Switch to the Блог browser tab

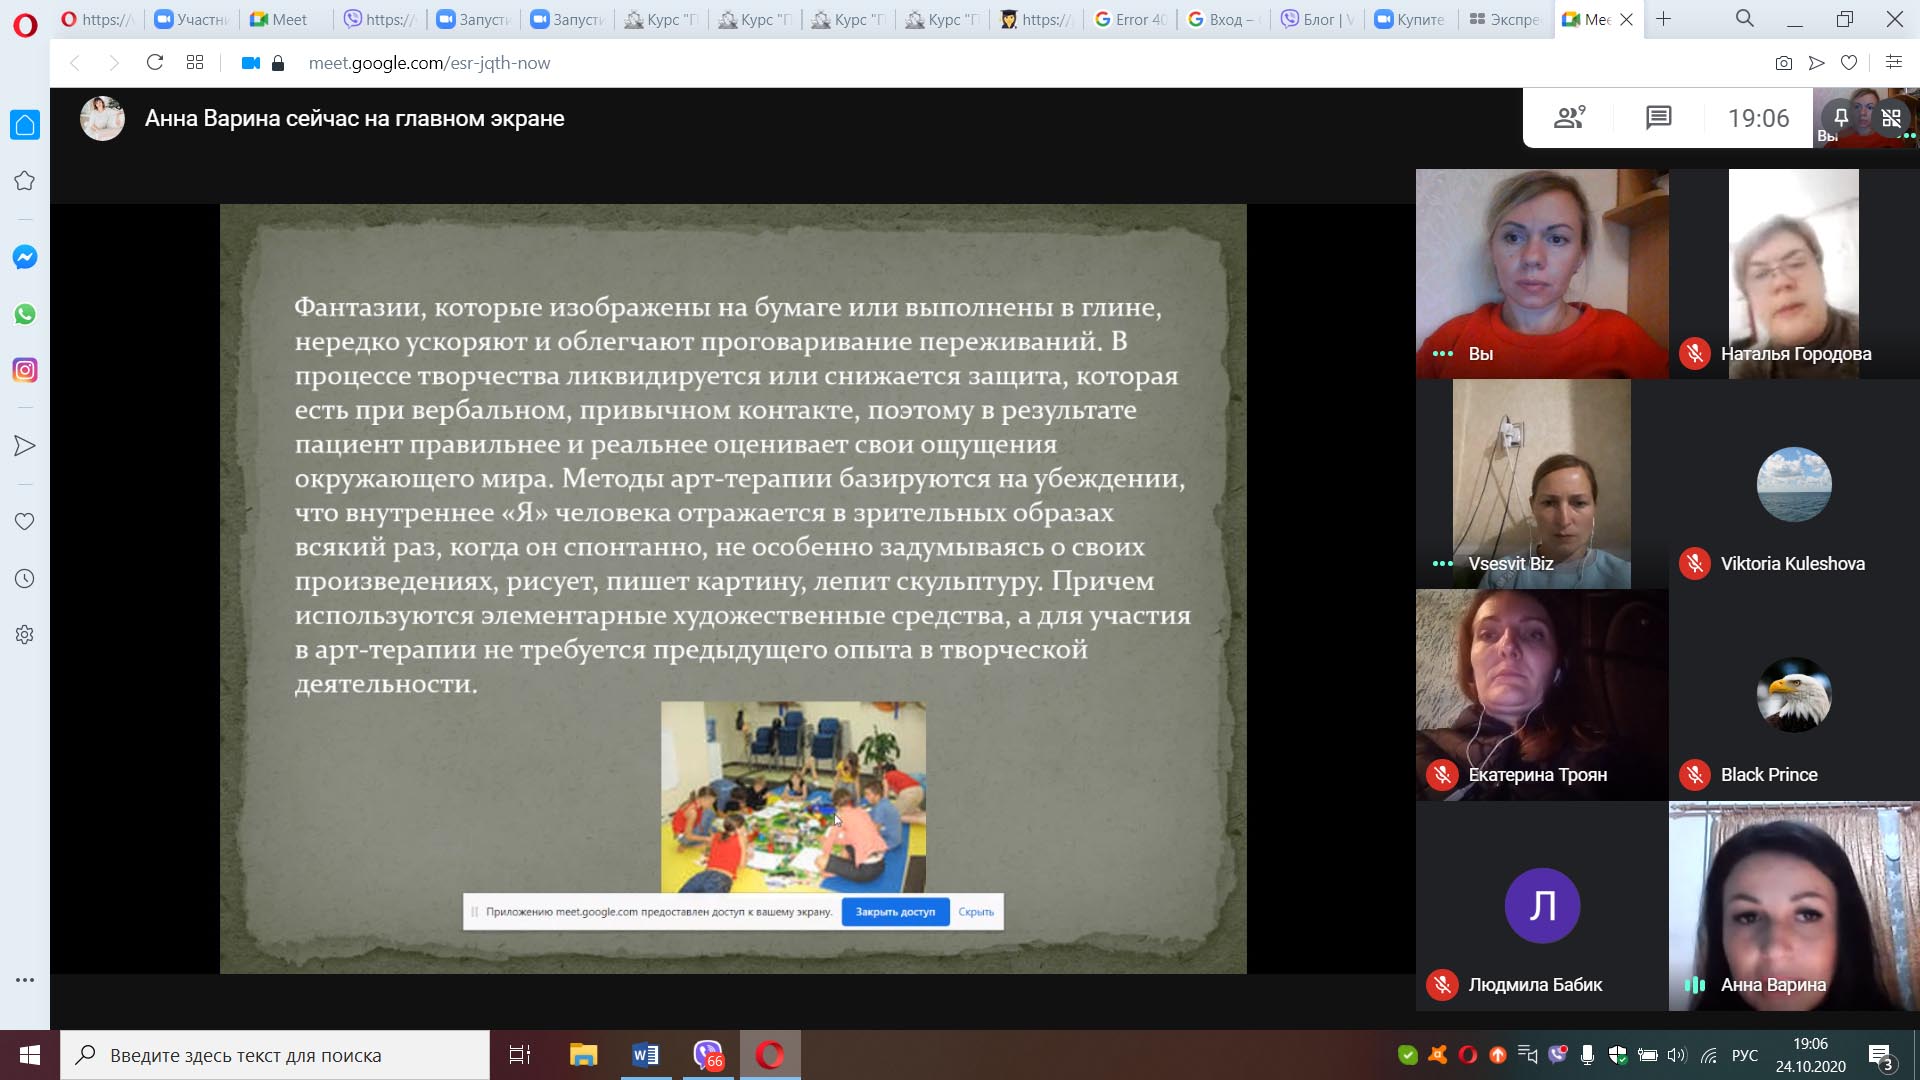[x=1317, y=19]
